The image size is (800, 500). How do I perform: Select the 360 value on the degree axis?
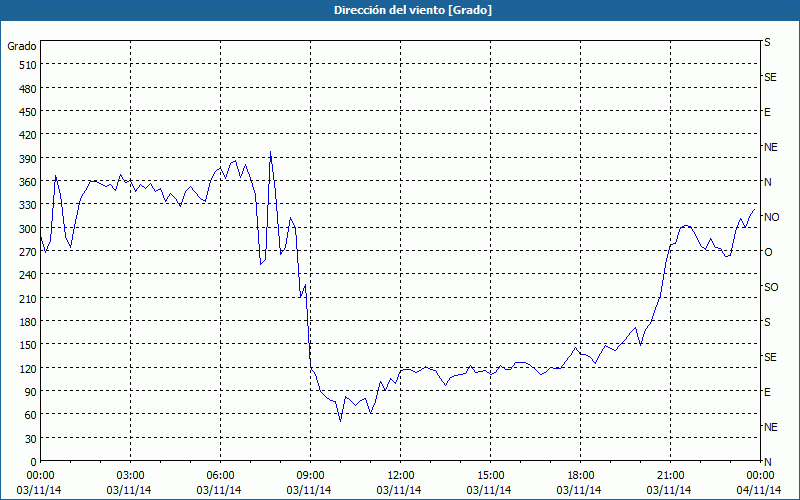tap(28, 182)
